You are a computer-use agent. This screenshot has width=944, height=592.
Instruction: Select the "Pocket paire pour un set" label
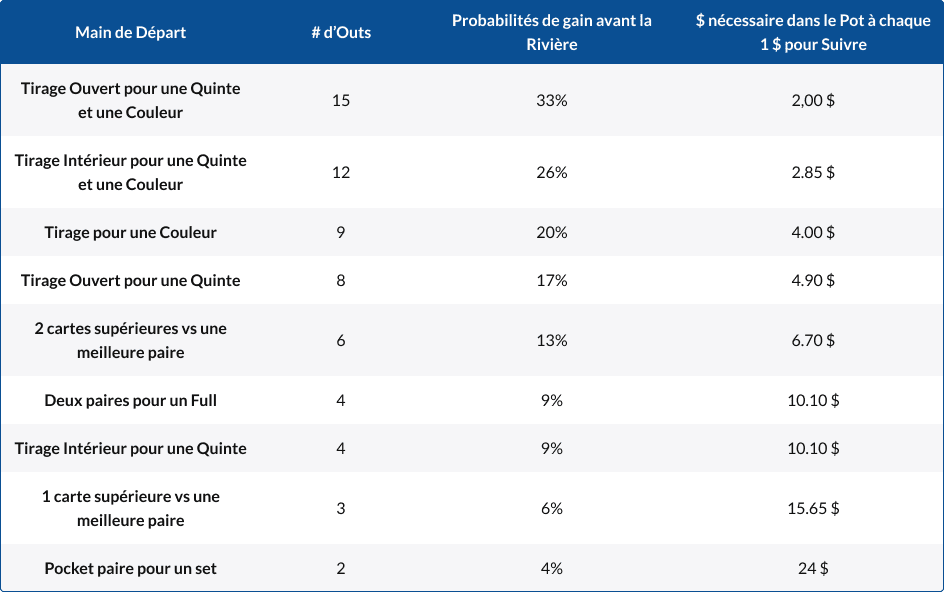[130, 568]
